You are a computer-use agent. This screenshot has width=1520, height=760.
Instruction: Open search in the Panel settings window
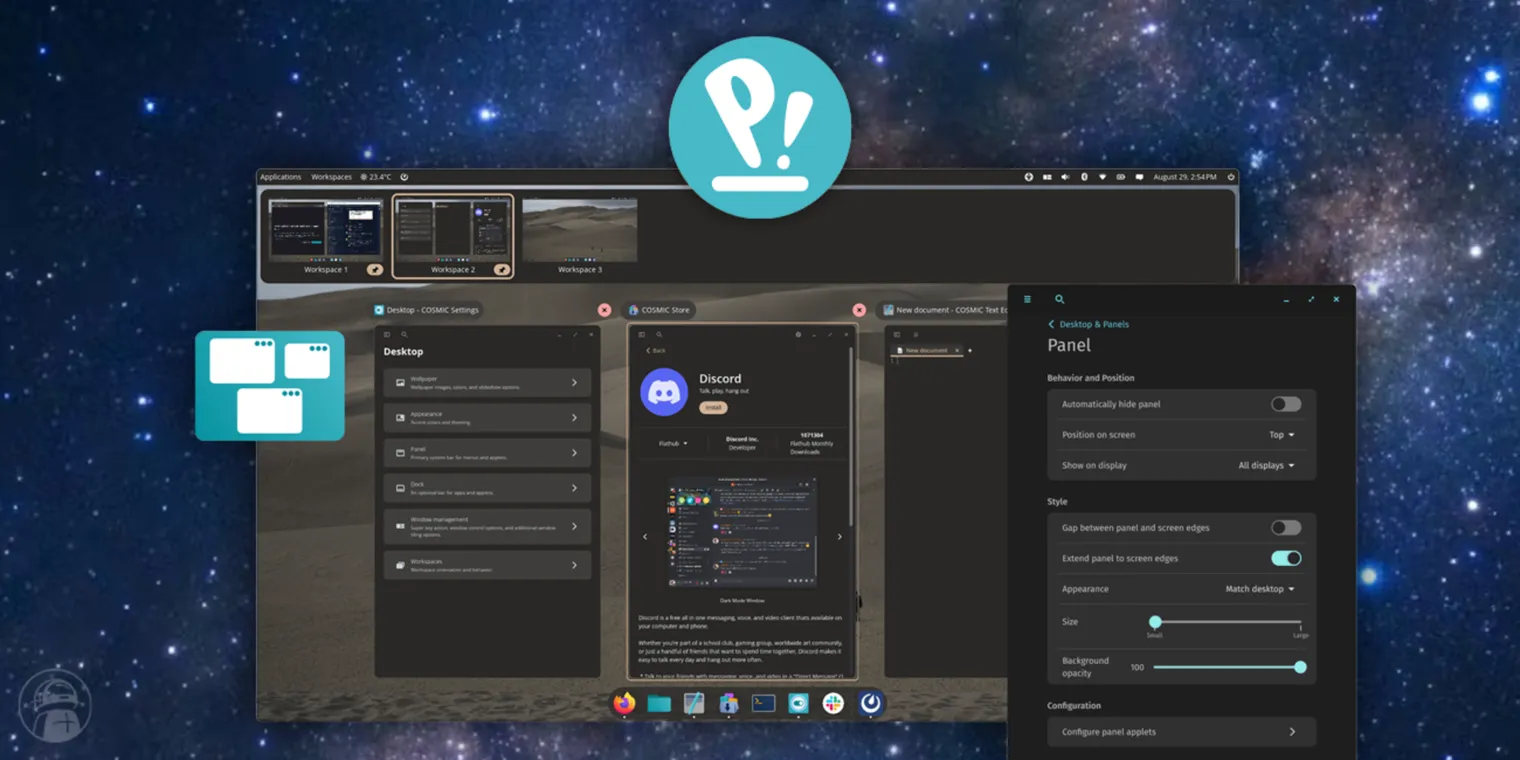[1059, 299]
